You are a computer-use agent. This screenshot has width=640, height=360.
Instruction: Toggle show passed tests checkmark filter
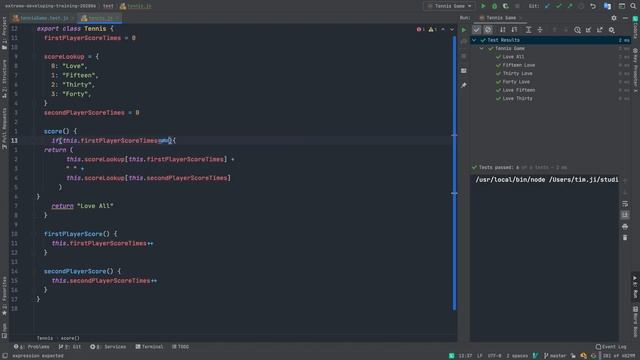tap(476, 30)
